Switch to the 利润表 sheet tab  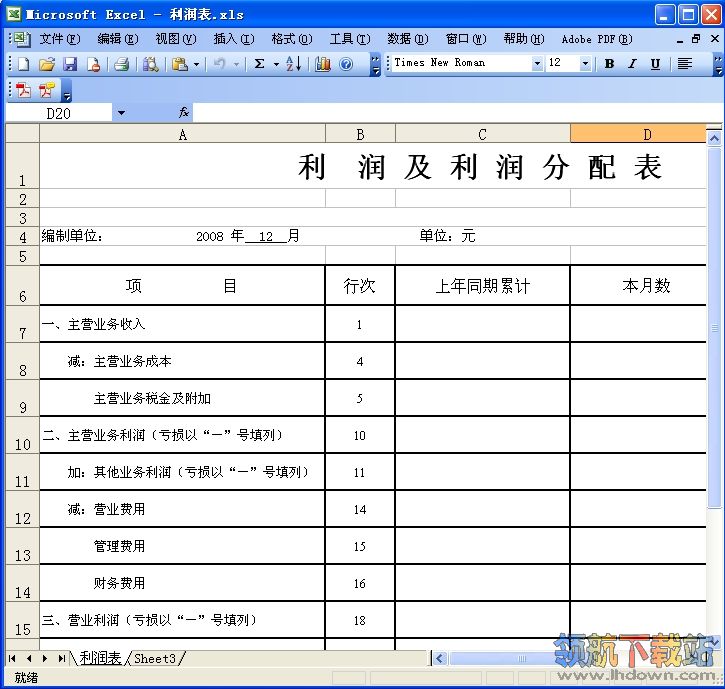(100, 658)
